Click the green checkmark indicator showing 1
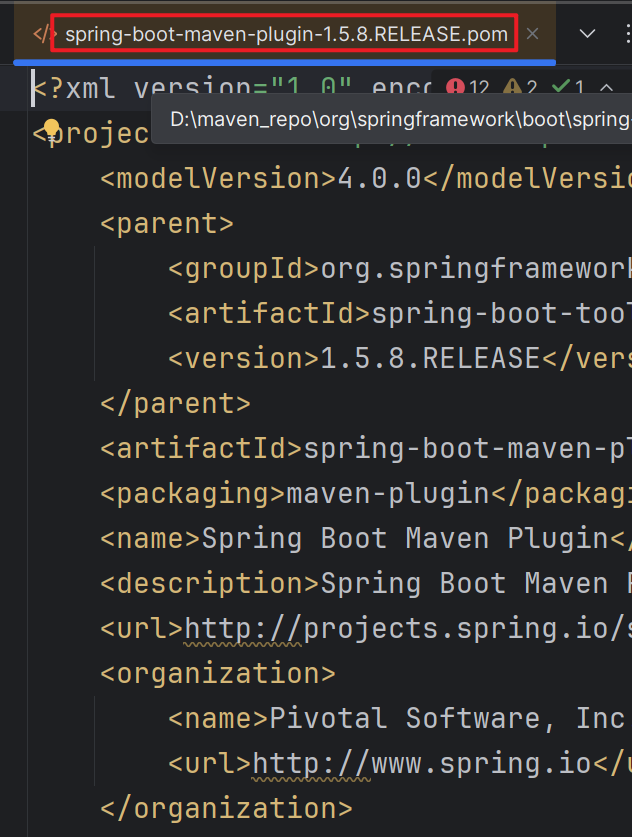The image size is (632, 837). 567,87
